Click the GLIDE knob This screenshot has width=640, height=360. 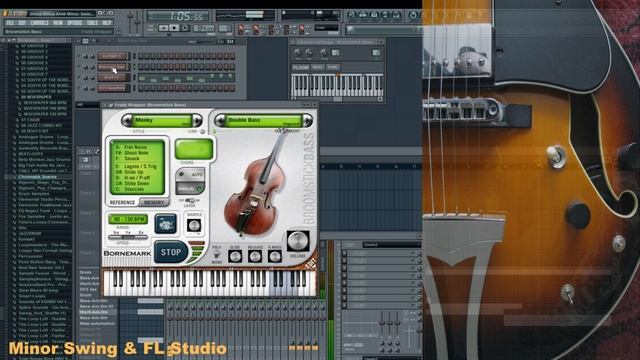click(x=235, y=257)
